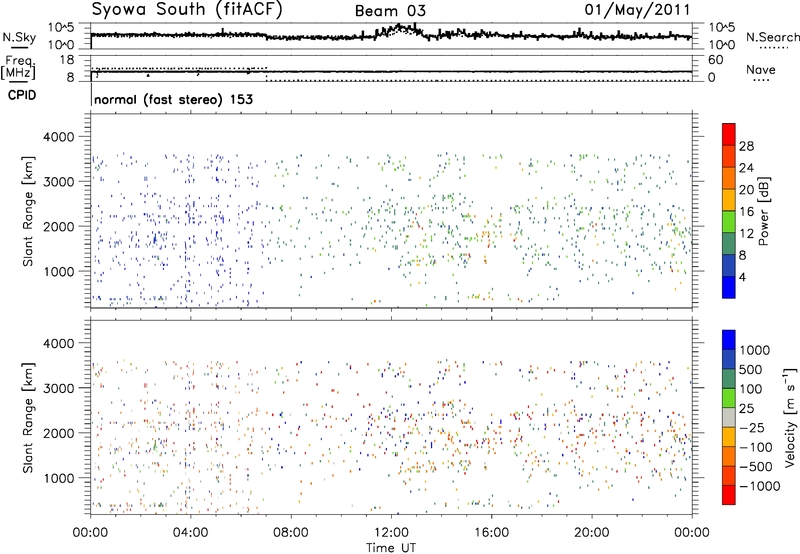
Task: Click the 'CPID' label
Action: [22, 95]
